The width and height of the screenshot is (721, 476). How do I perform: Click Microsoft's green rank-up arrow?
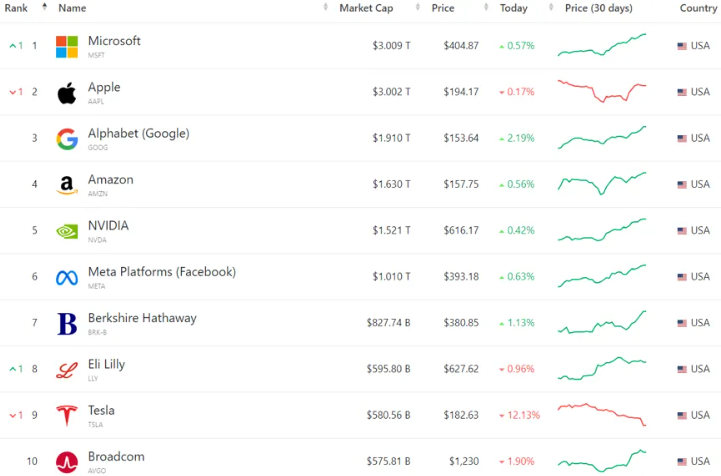coord(12,46)
